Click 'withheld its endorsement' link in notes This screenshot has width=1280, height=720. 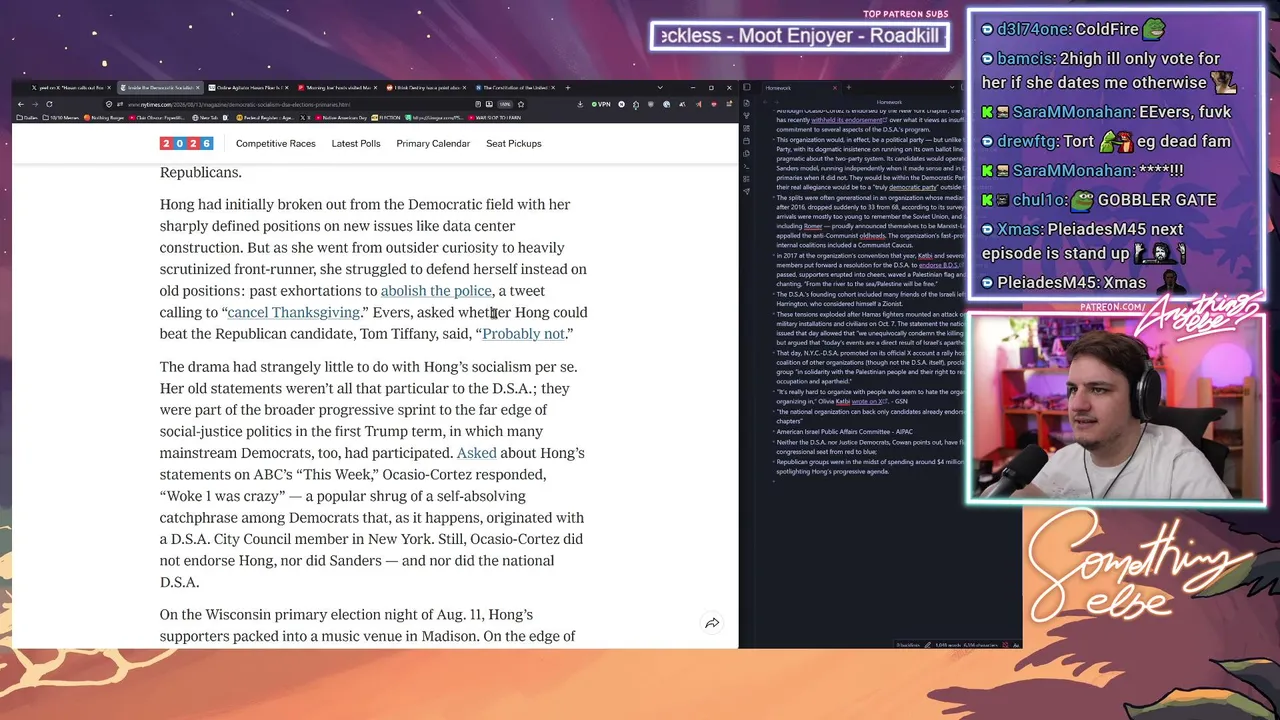click(x=846, y=120)
